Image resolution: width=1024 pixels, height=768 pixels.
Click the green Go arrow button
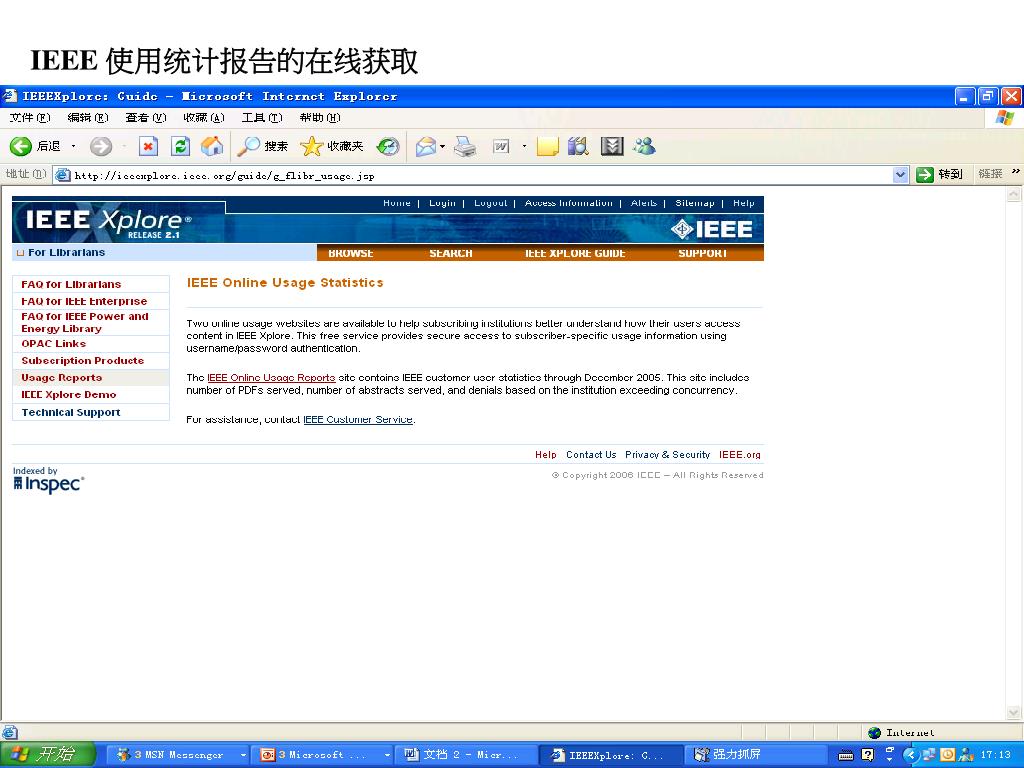(x=924, y=174)
